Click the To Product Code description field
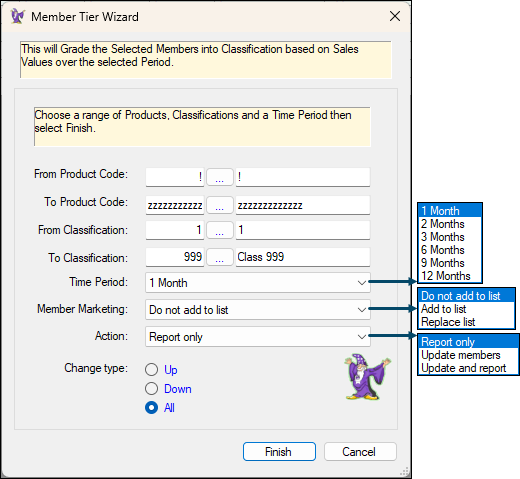 303,205
